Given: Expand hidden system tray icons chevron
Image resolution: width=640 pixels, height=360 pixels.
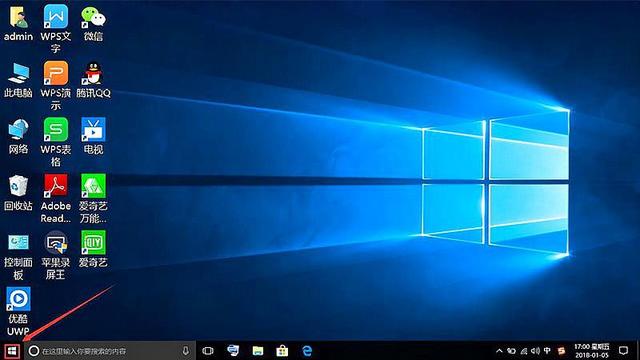Looking at the screenshot, I should [499, 351].
